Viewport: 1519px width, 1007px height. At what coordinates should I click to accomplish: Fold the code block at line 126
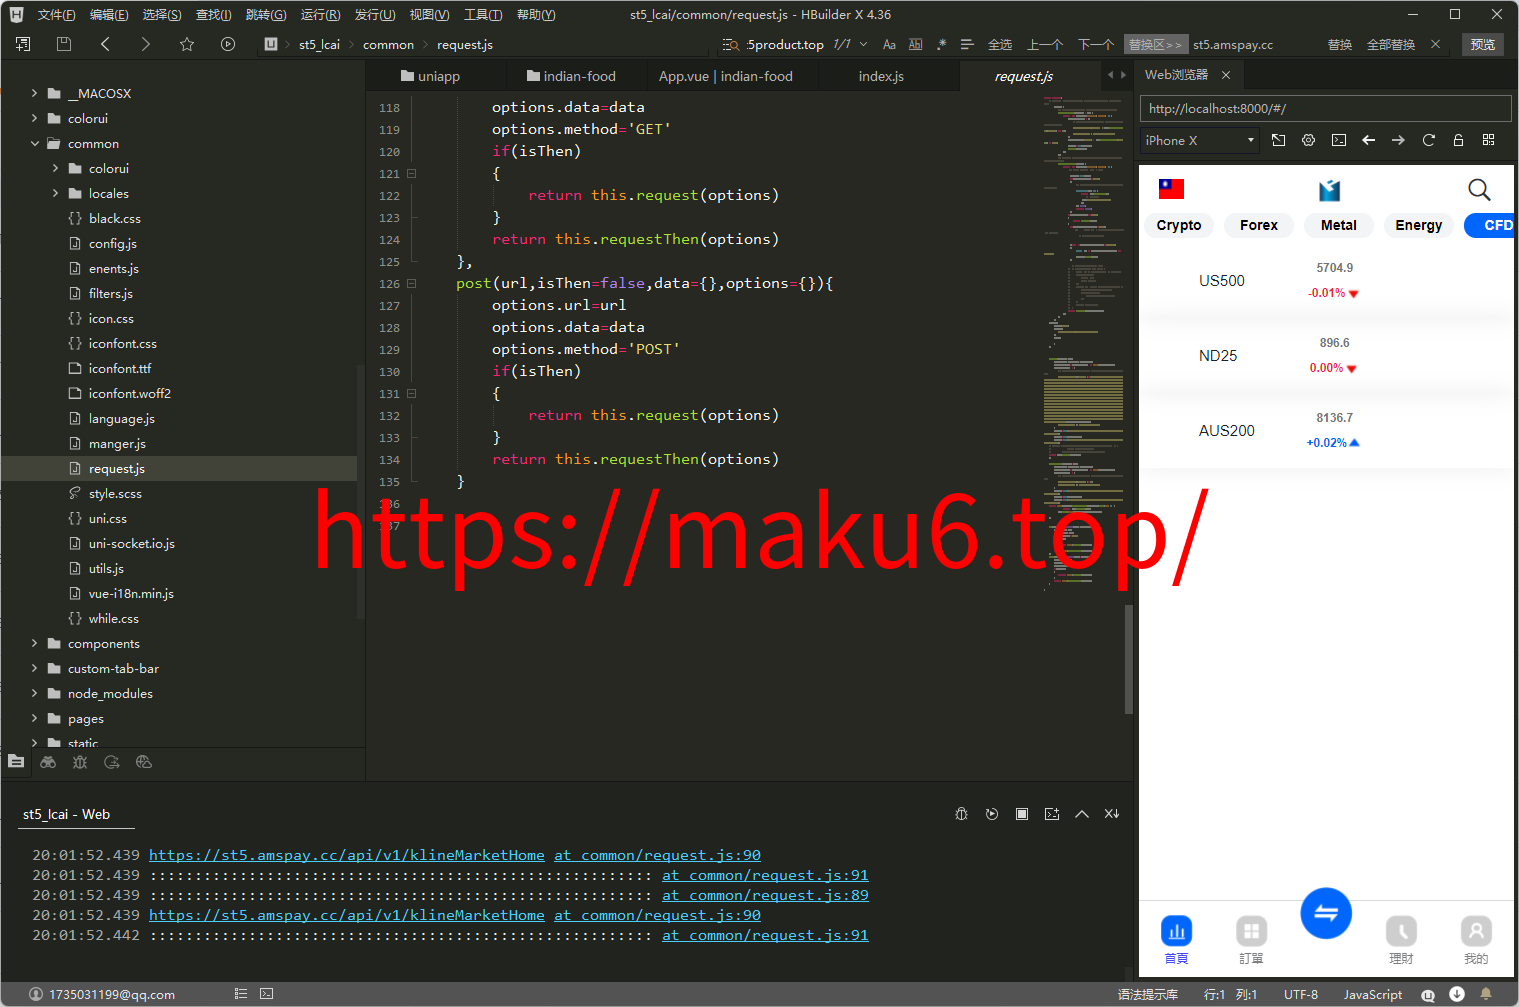(x=411, y=283)
